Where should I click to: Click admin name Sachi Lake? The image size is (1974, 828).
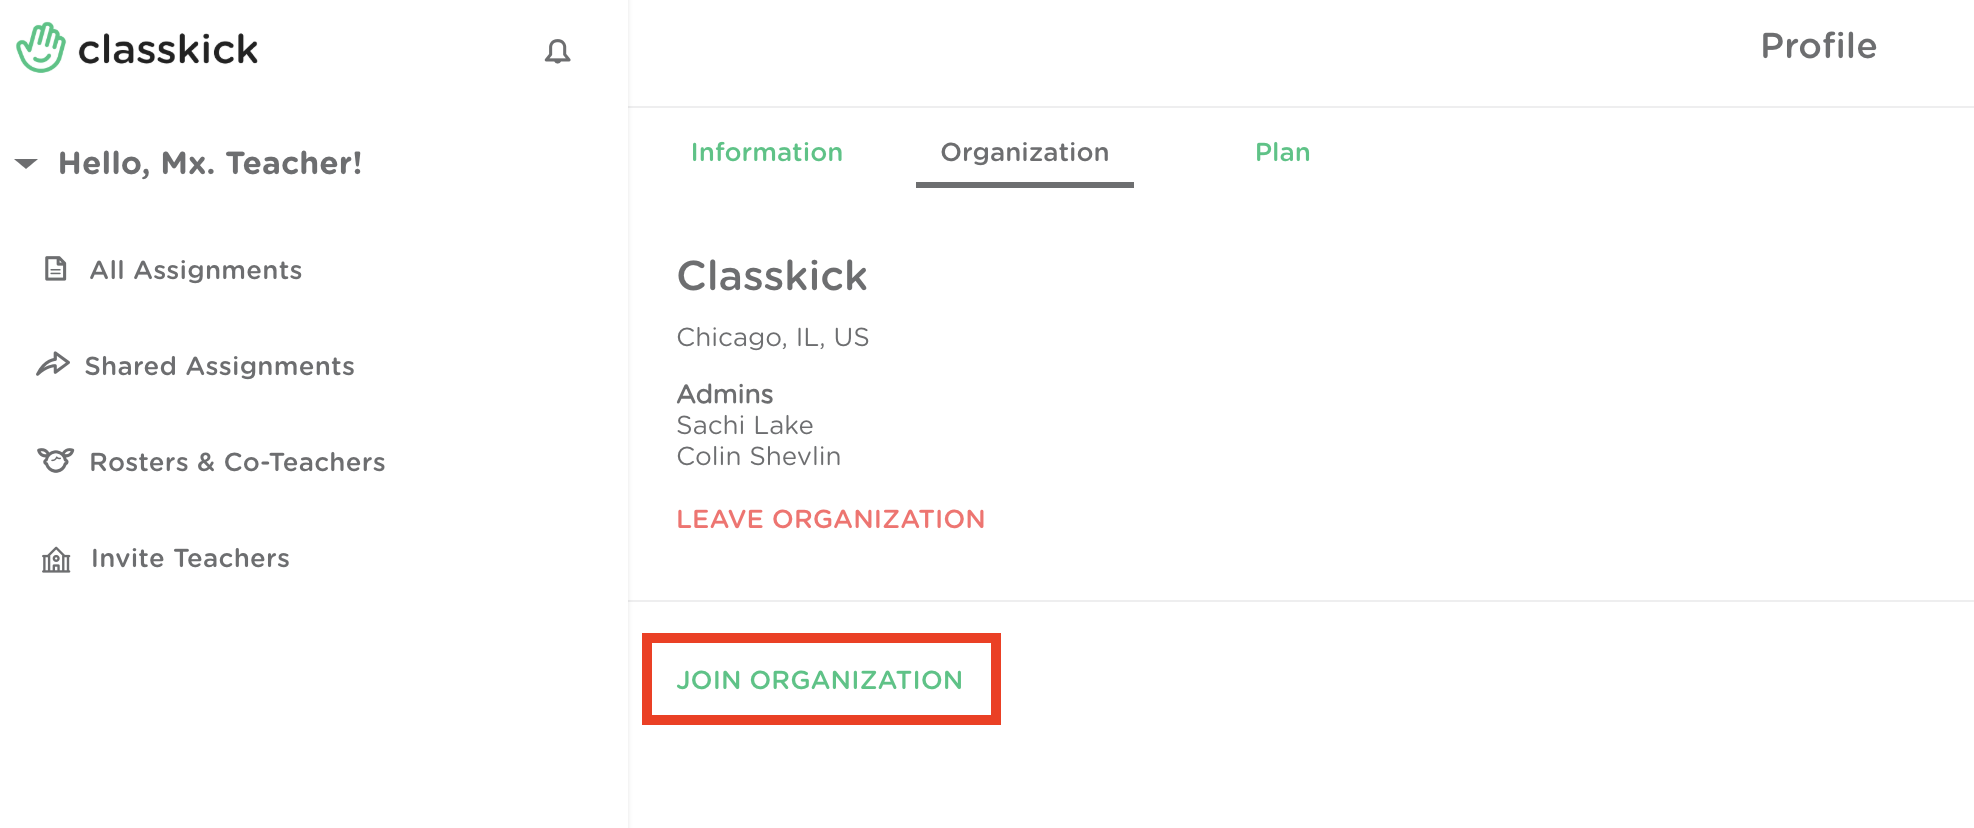(x=745, y=425)
